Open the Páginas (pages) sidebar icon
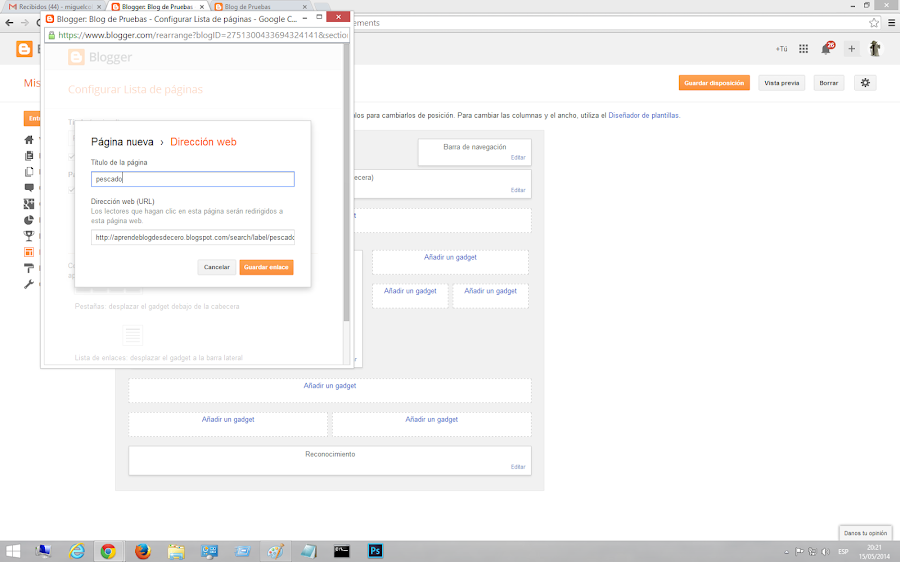 coord(29,172)
